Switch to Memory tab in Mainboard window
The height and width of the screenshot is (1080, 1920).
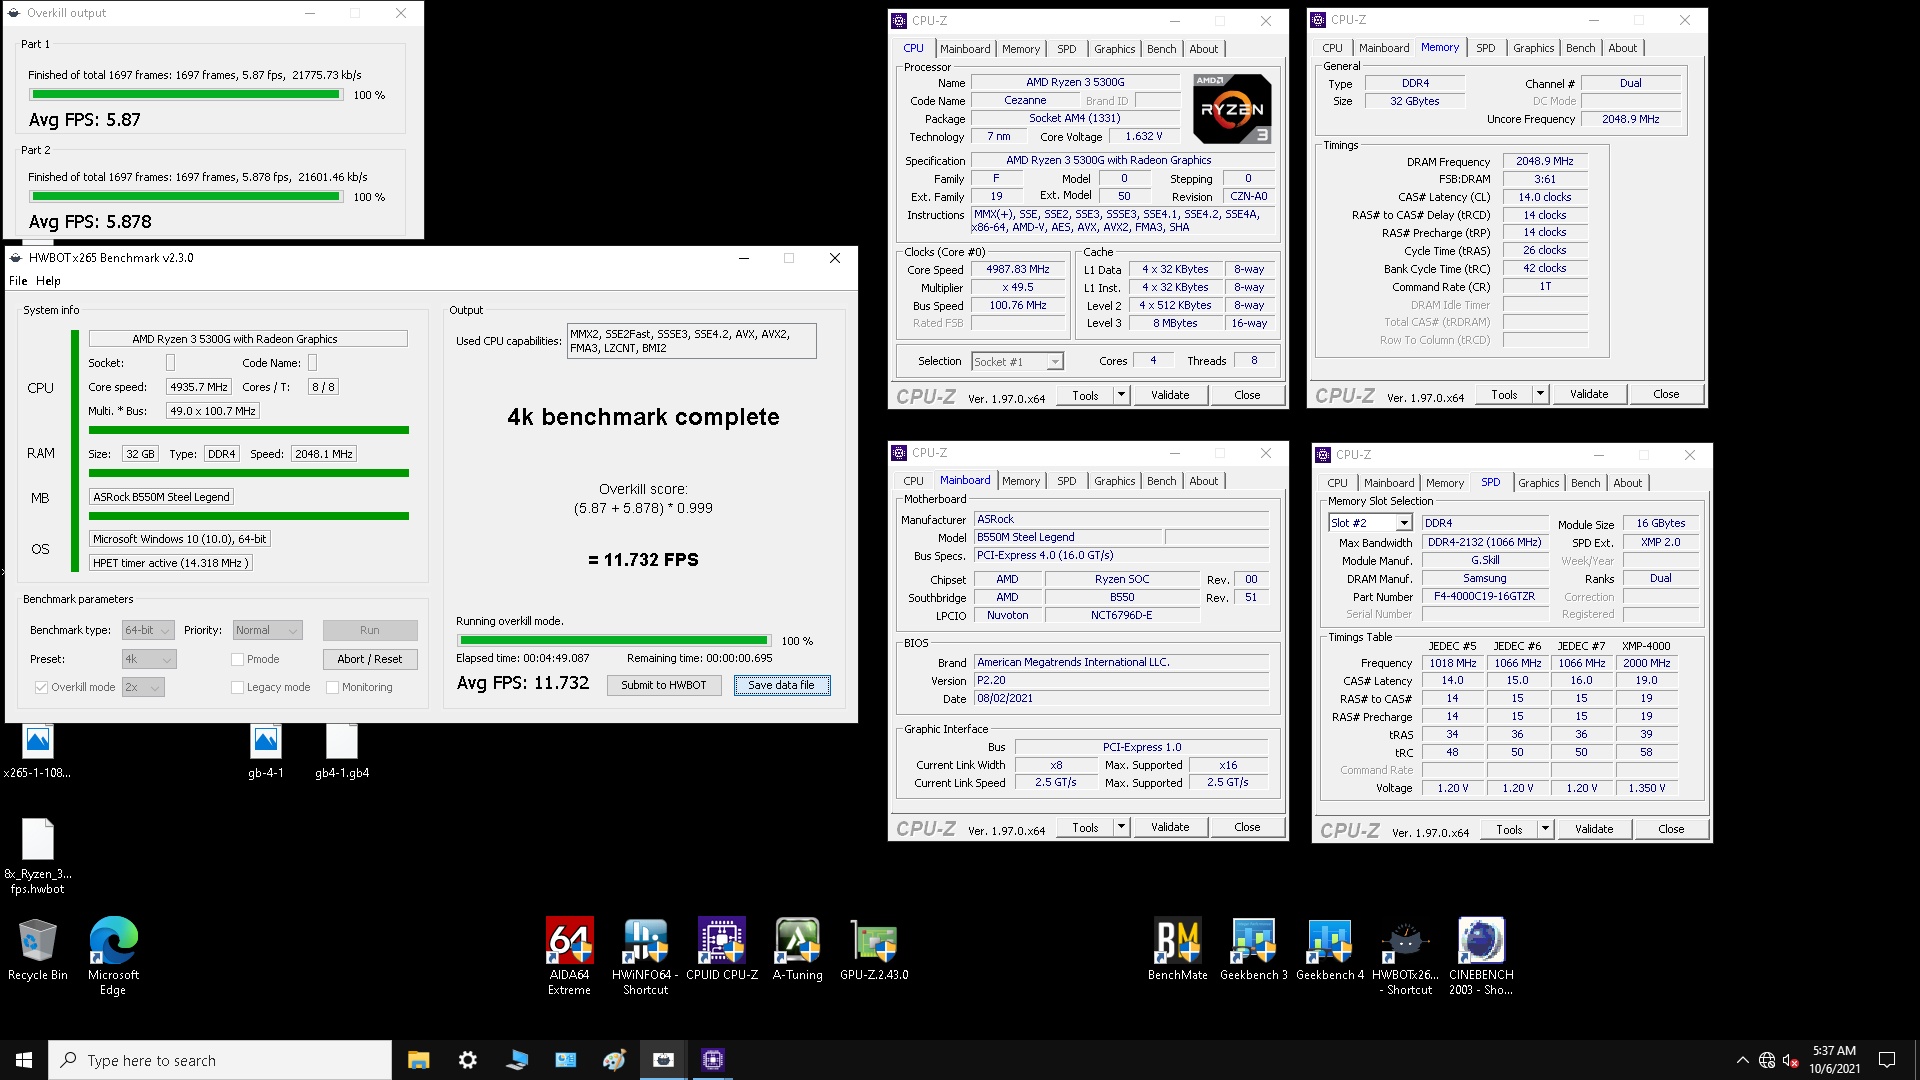tap(1020, 481)
